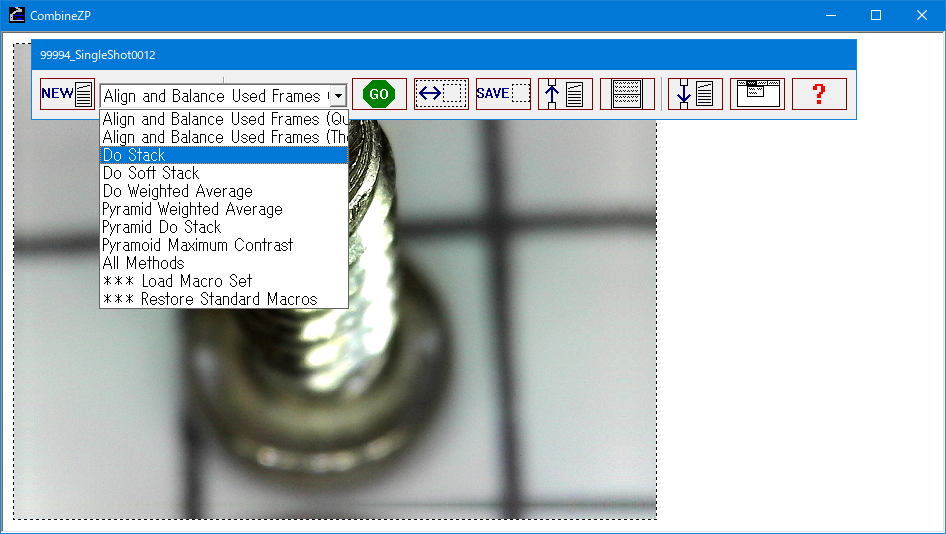The width and height of the screenshot is (946, 534).
Task: Open help with the red question mark
Action: click(x=819, y=94)
